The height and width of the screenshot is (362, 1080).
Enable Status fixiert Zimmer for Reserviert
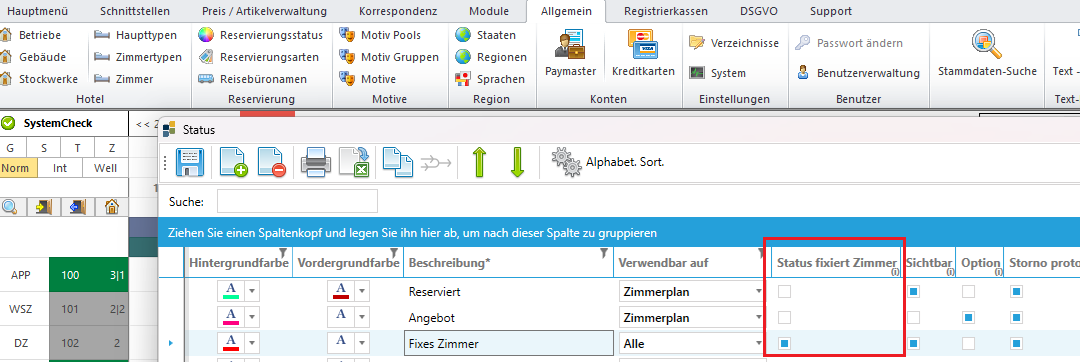coord(785,292)
